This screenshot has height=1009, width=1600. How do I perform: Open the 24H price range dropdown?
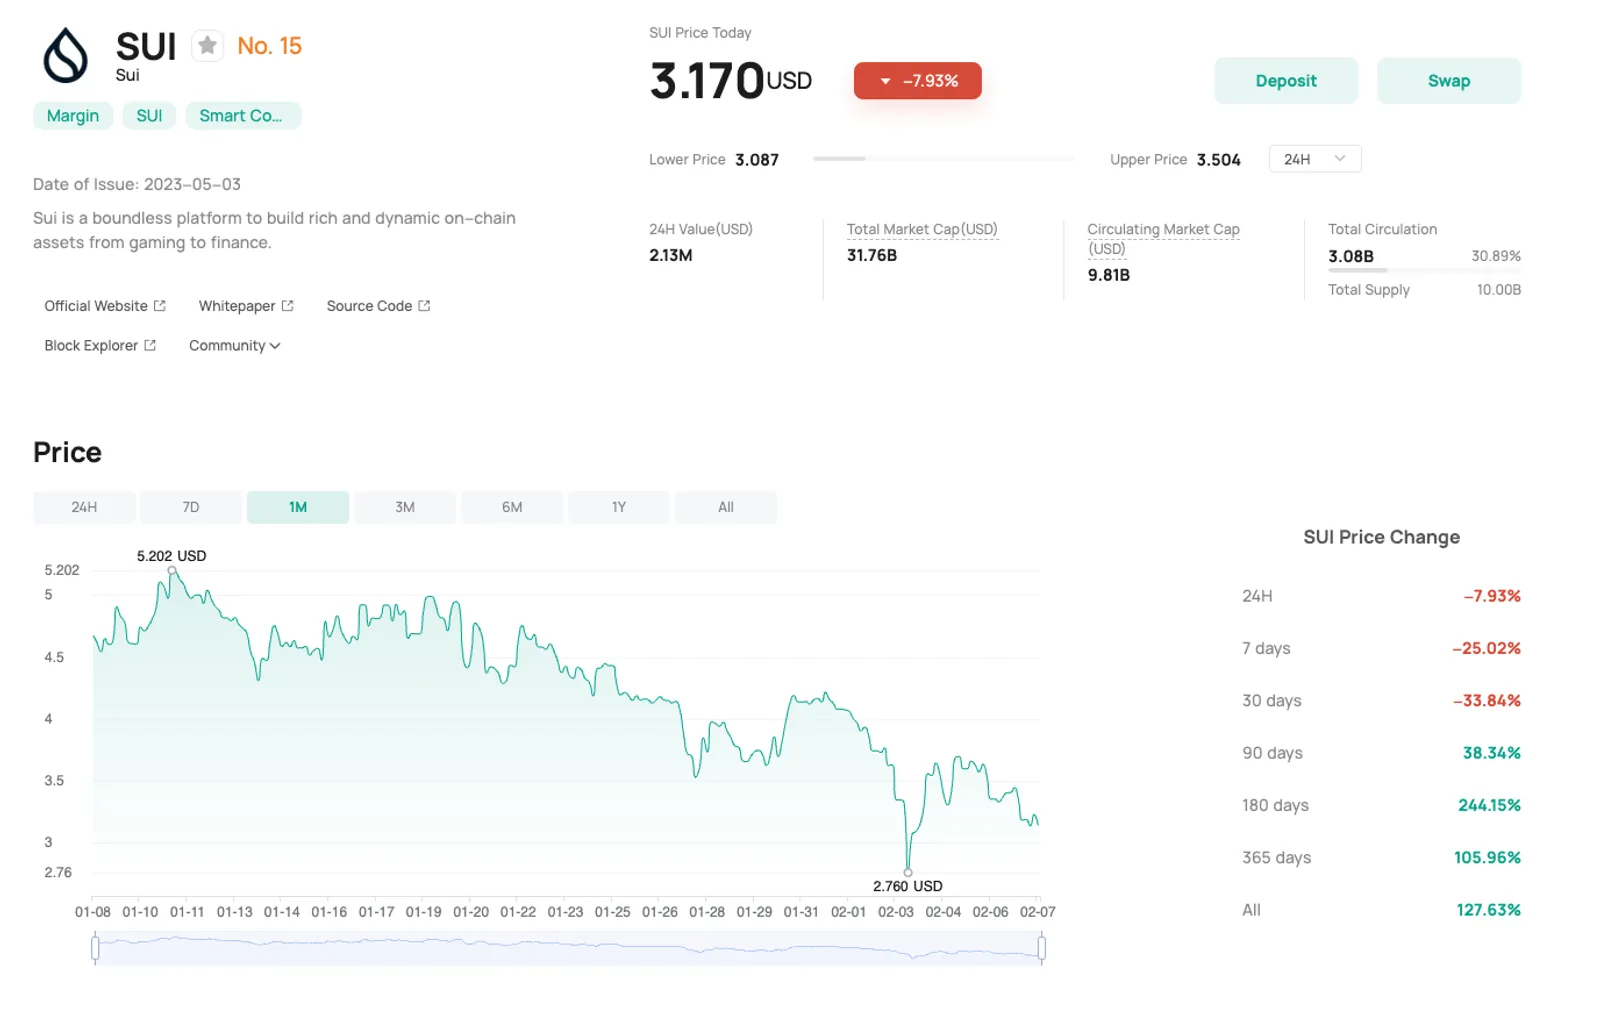click(x=1315, y=159)
